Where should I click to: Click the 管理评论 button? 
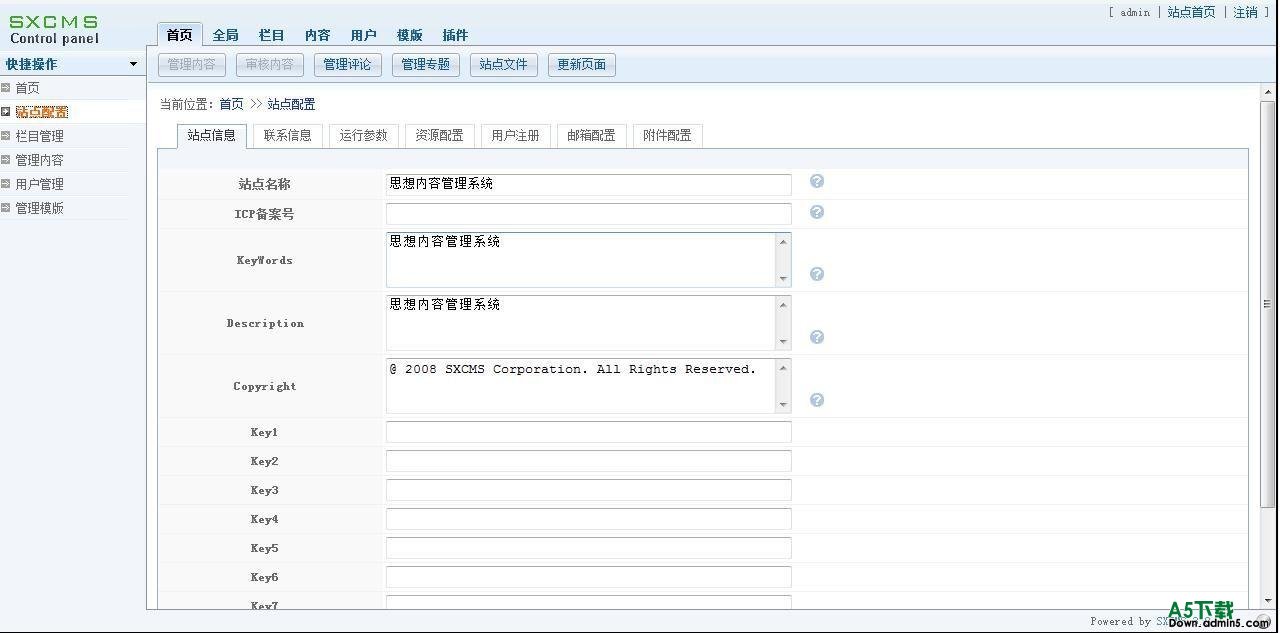(x=348, y=65)
